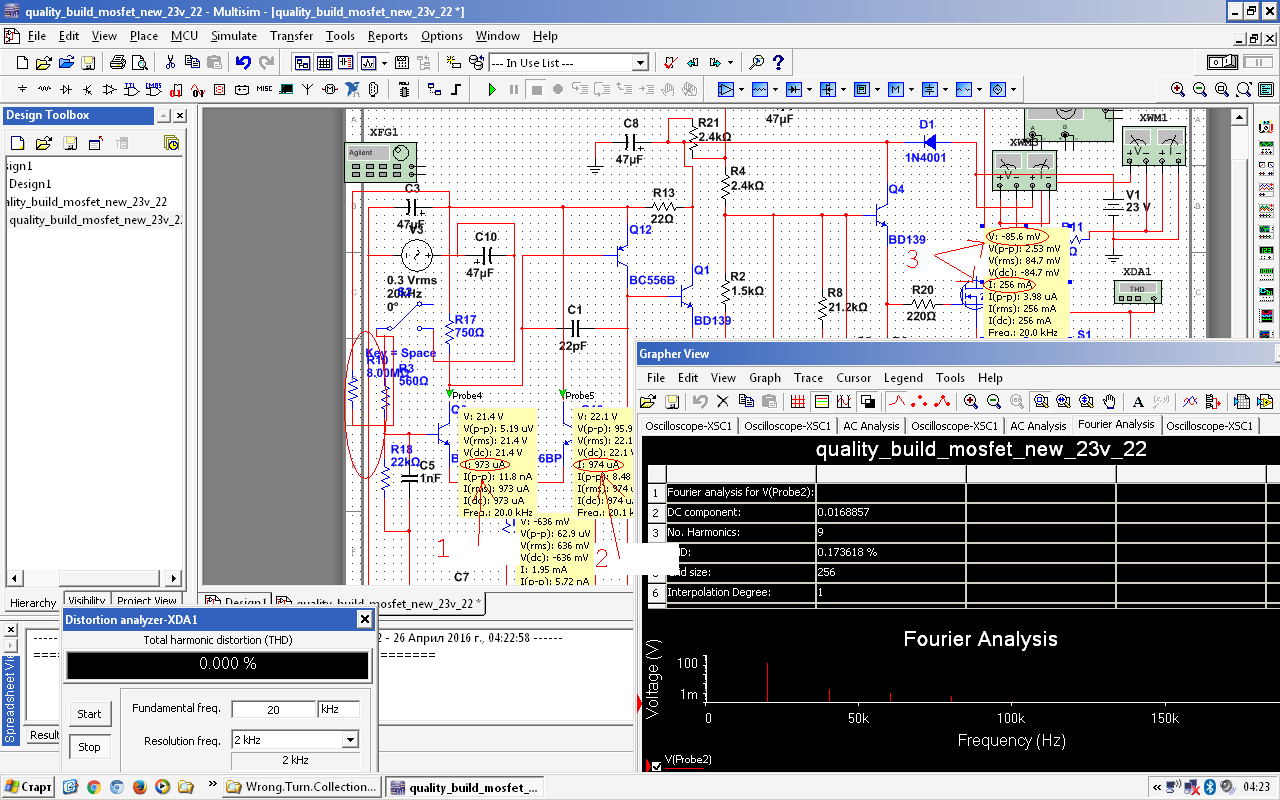The width and height of the screenshot is (1280, 800).
Task: Toggle show symbols only in Grapher
Action: (x=920, y=401)
